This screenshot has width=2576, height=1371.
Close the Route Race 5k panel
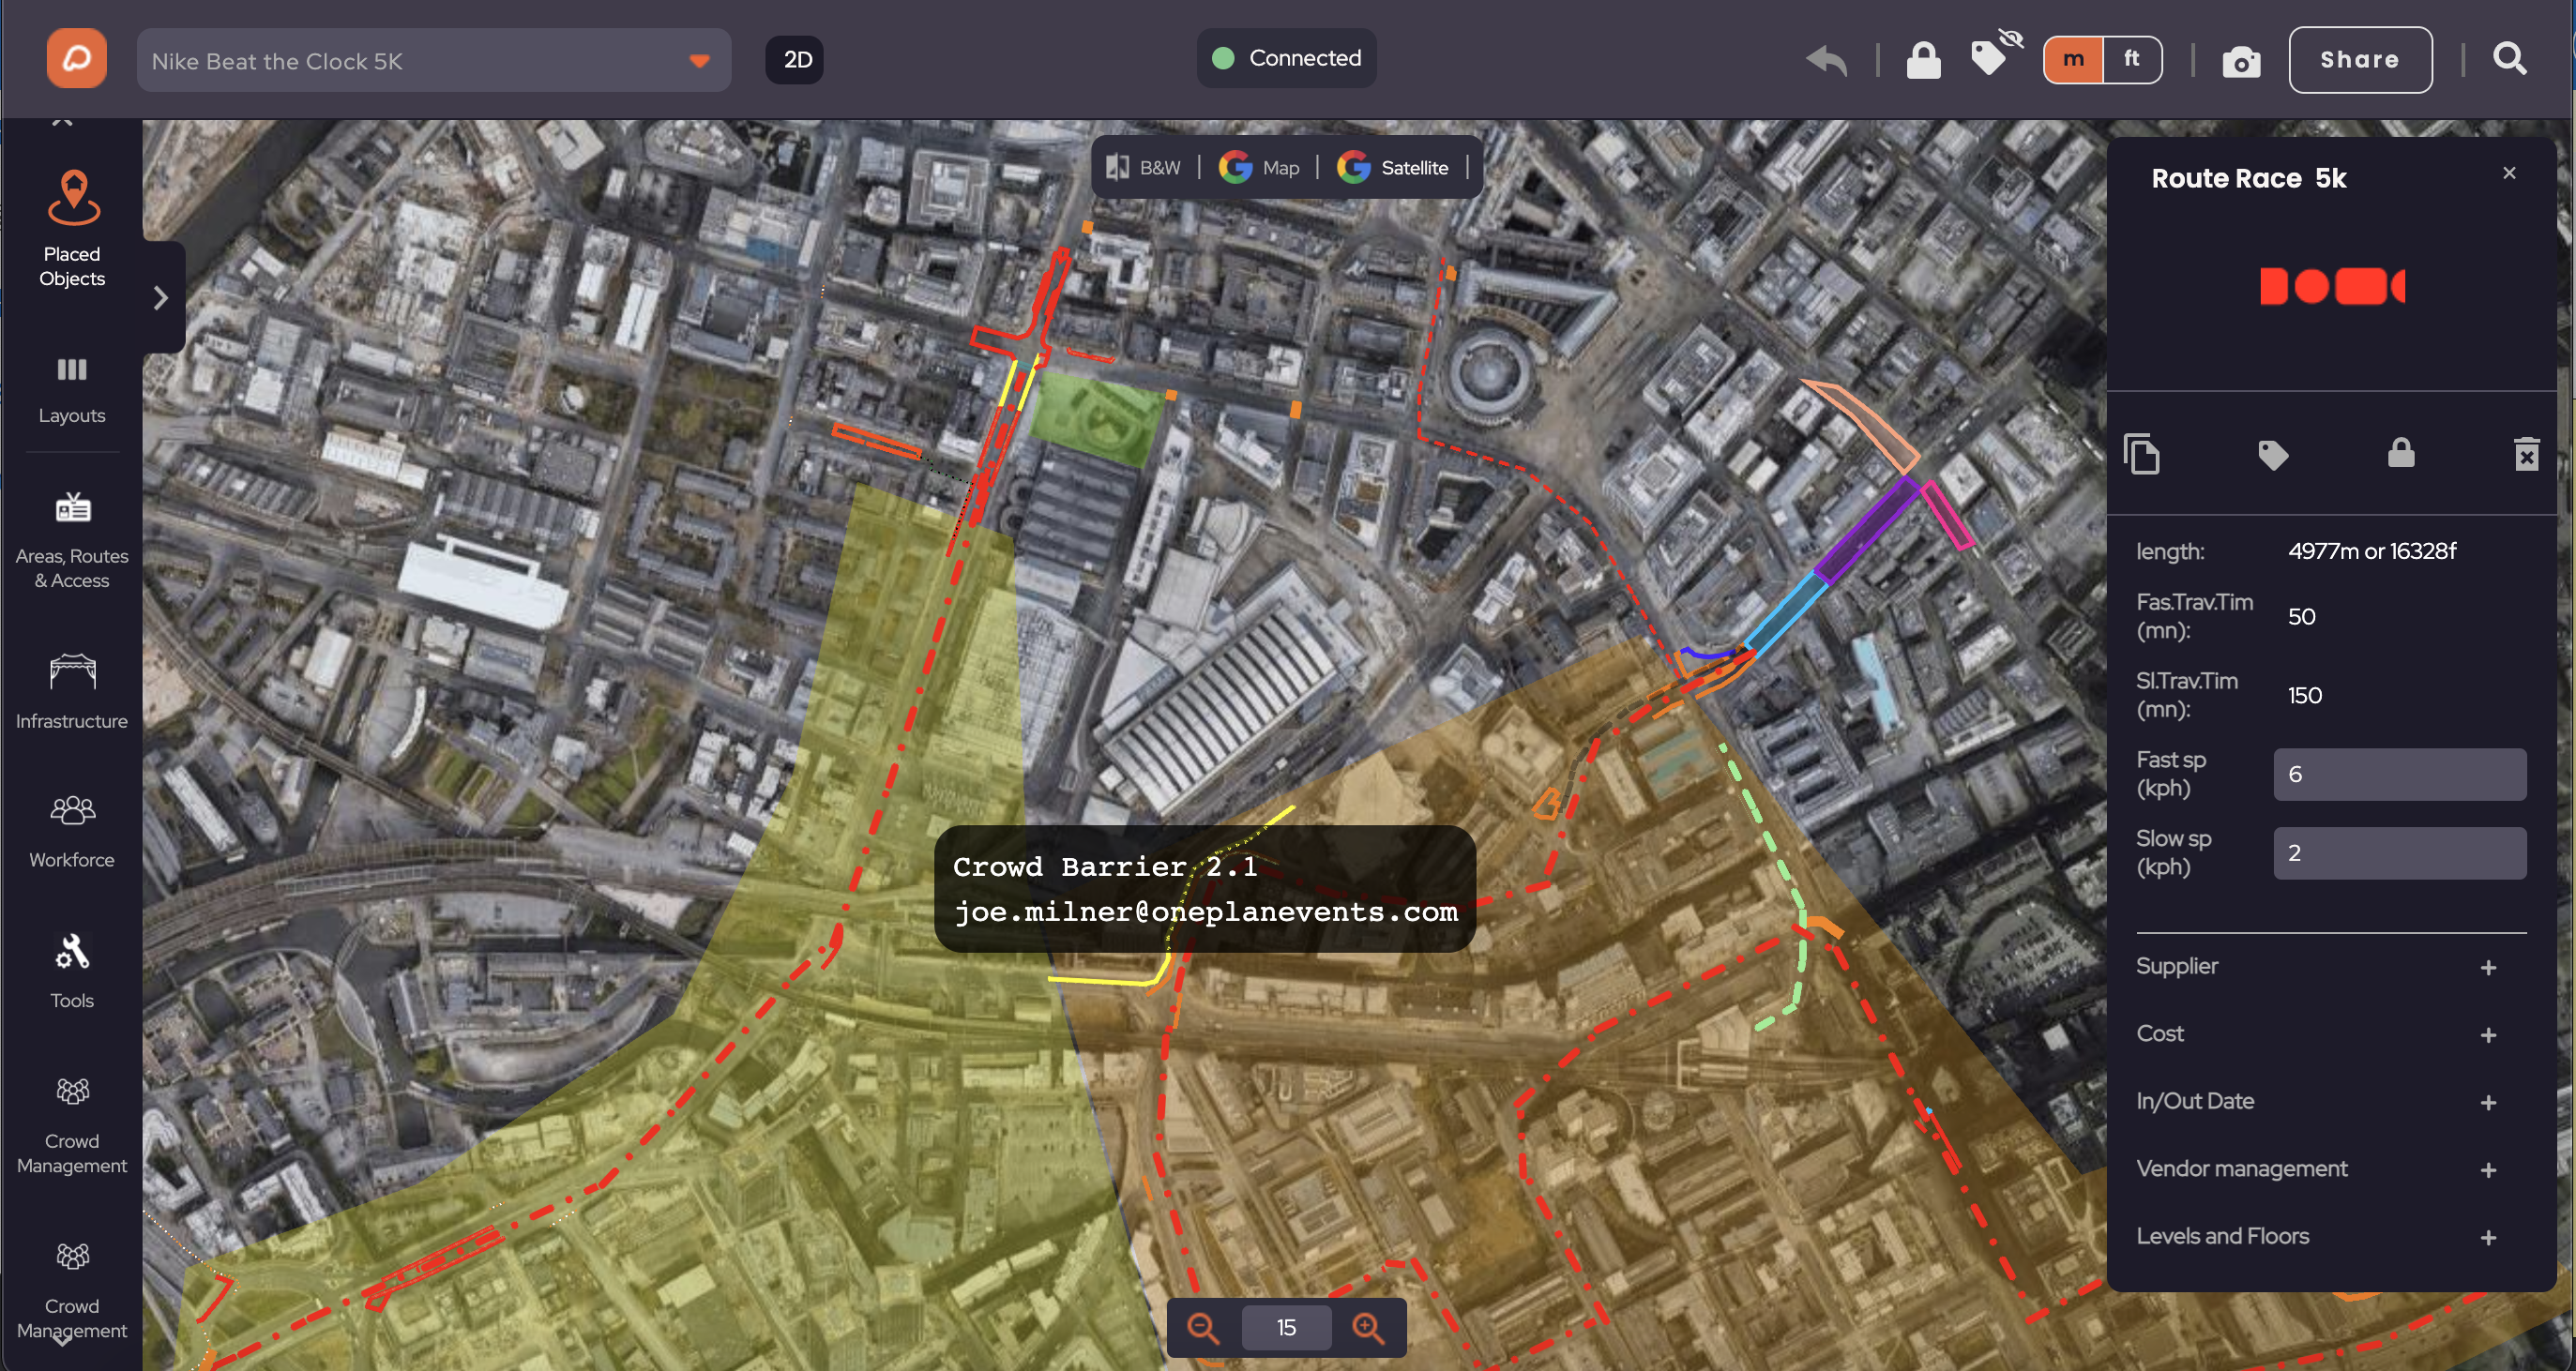click(x=2509, y=173)
